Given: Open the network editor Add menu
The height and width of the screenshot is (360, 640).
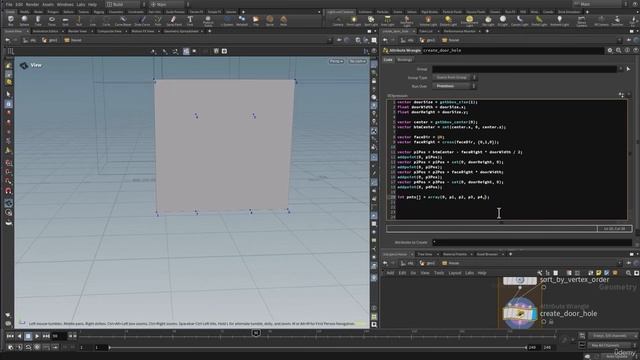Looking at the screenshot, I should [390, 273].
